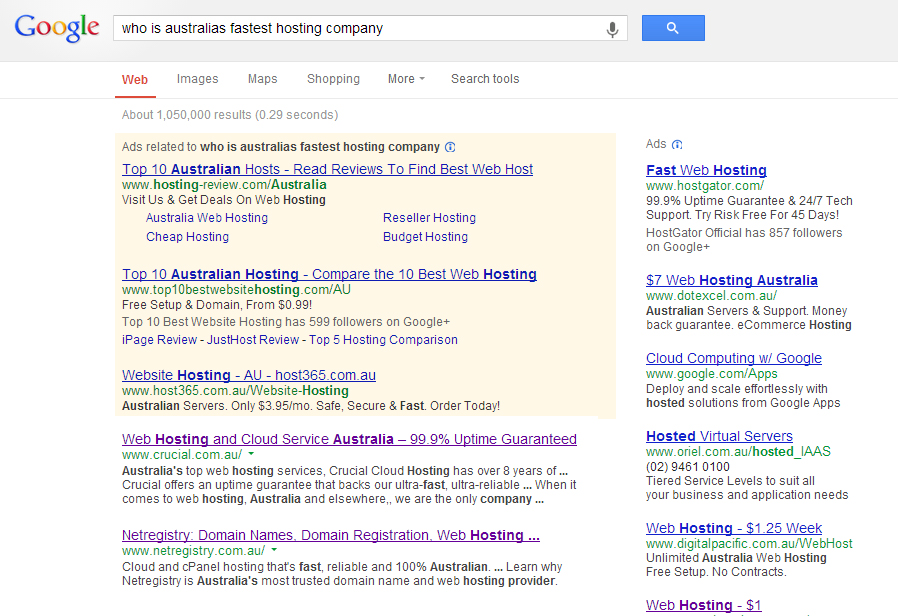The width and height of the screenshot is (898, 616).
Task: Open the Reseller Hosting sitelink
Action: [430, 218]
